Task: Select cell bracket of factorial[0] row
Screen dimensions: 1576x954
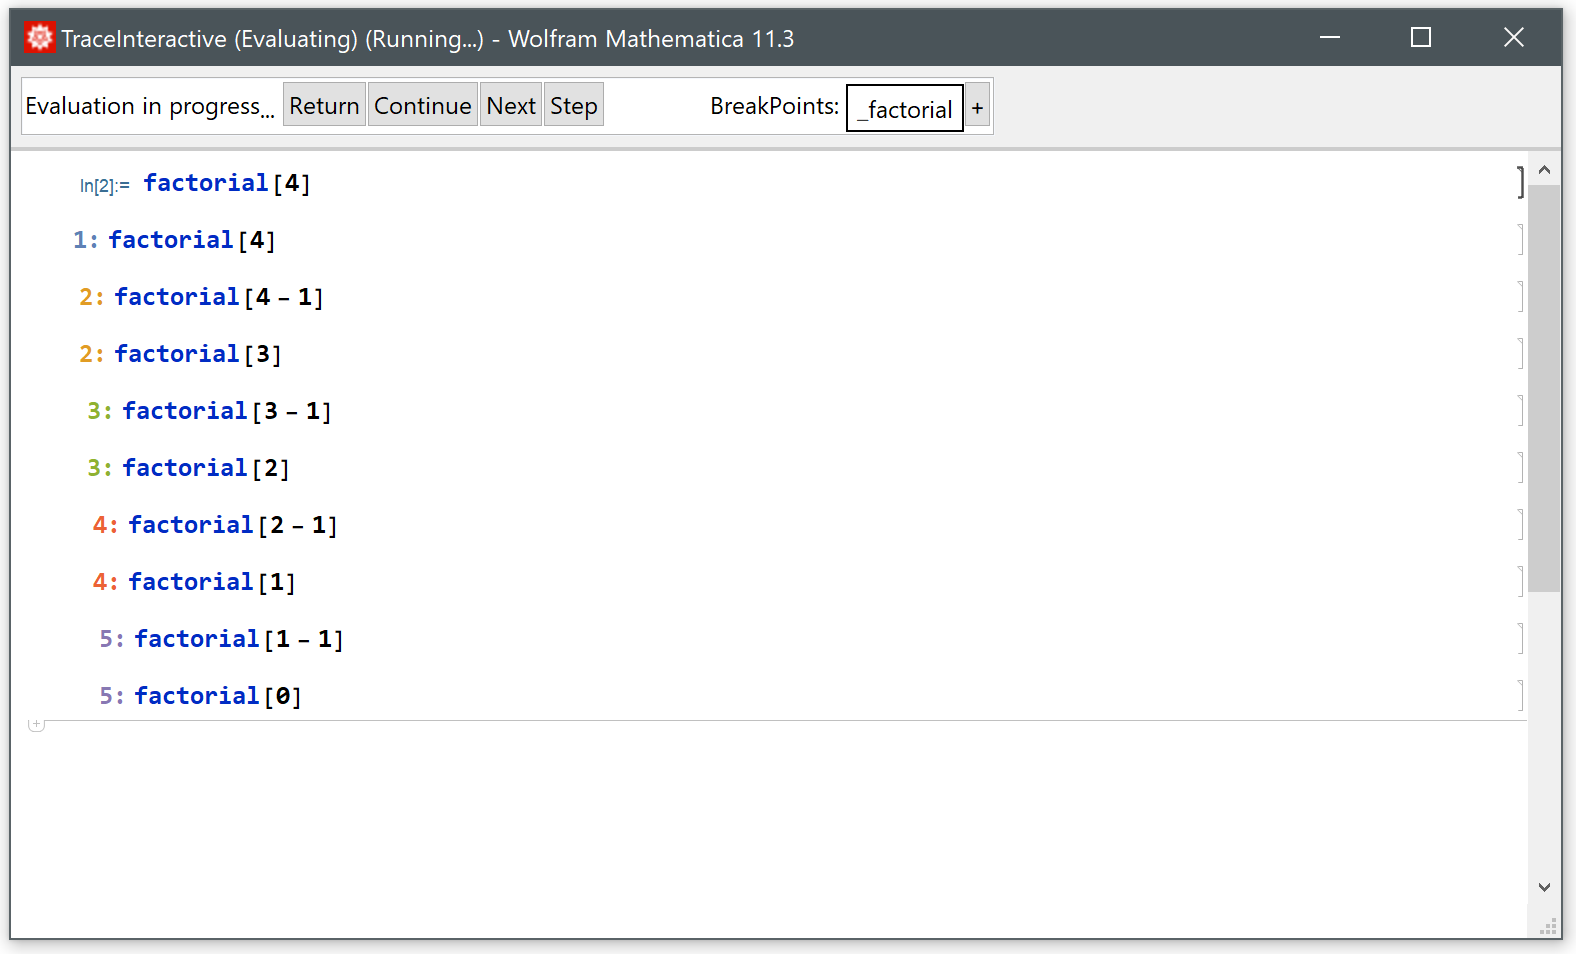Action: [1520, 695]
